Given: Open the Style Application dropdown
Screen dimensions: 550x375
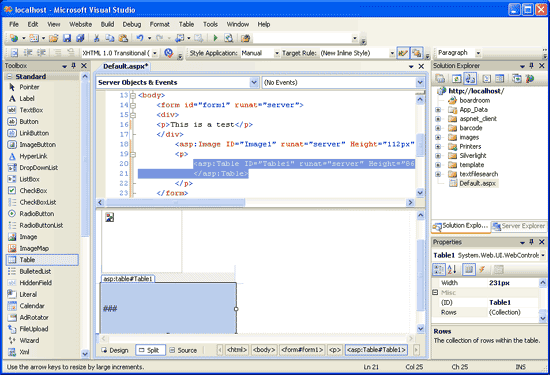Looking at the screenshot, I should (277, 53).
